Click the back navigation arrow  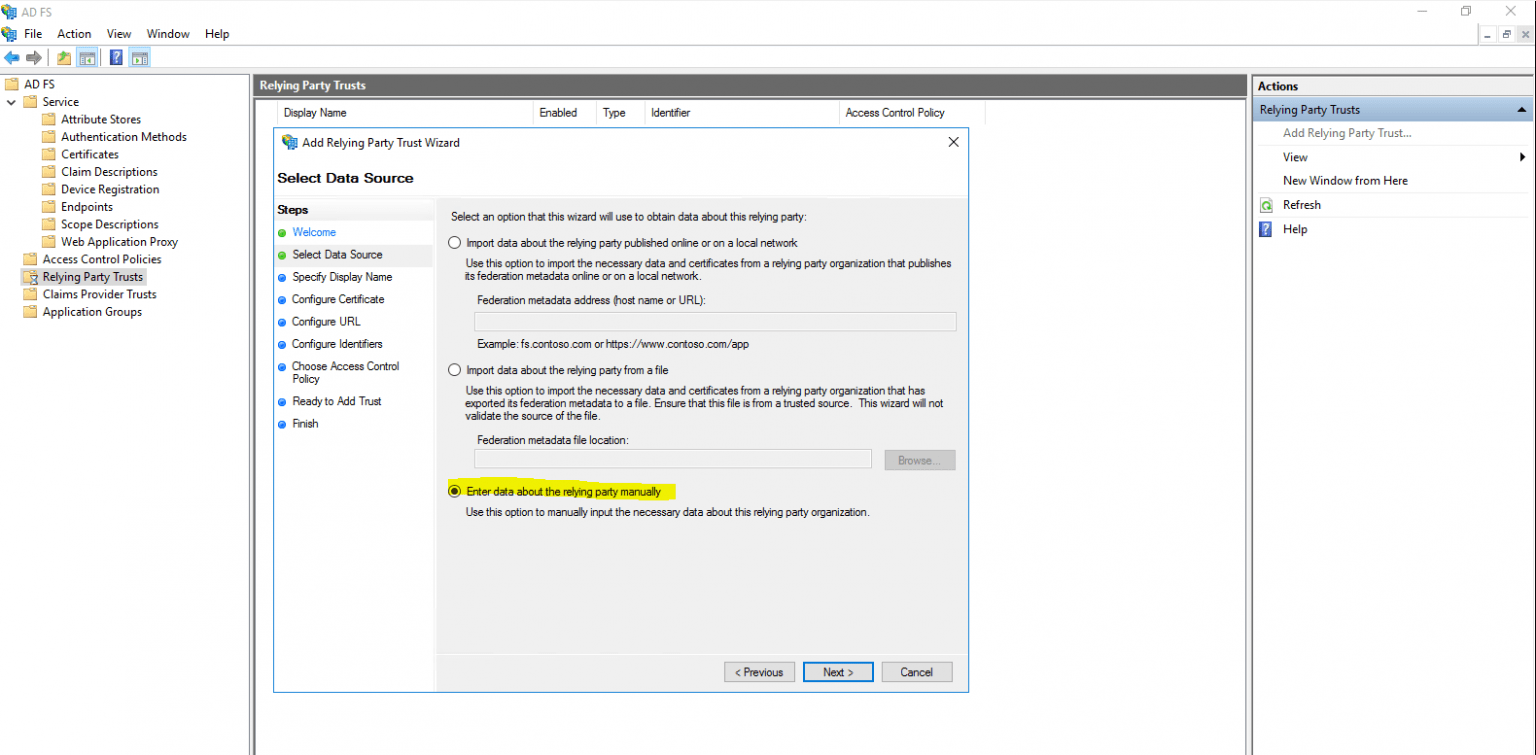point(11,57)
